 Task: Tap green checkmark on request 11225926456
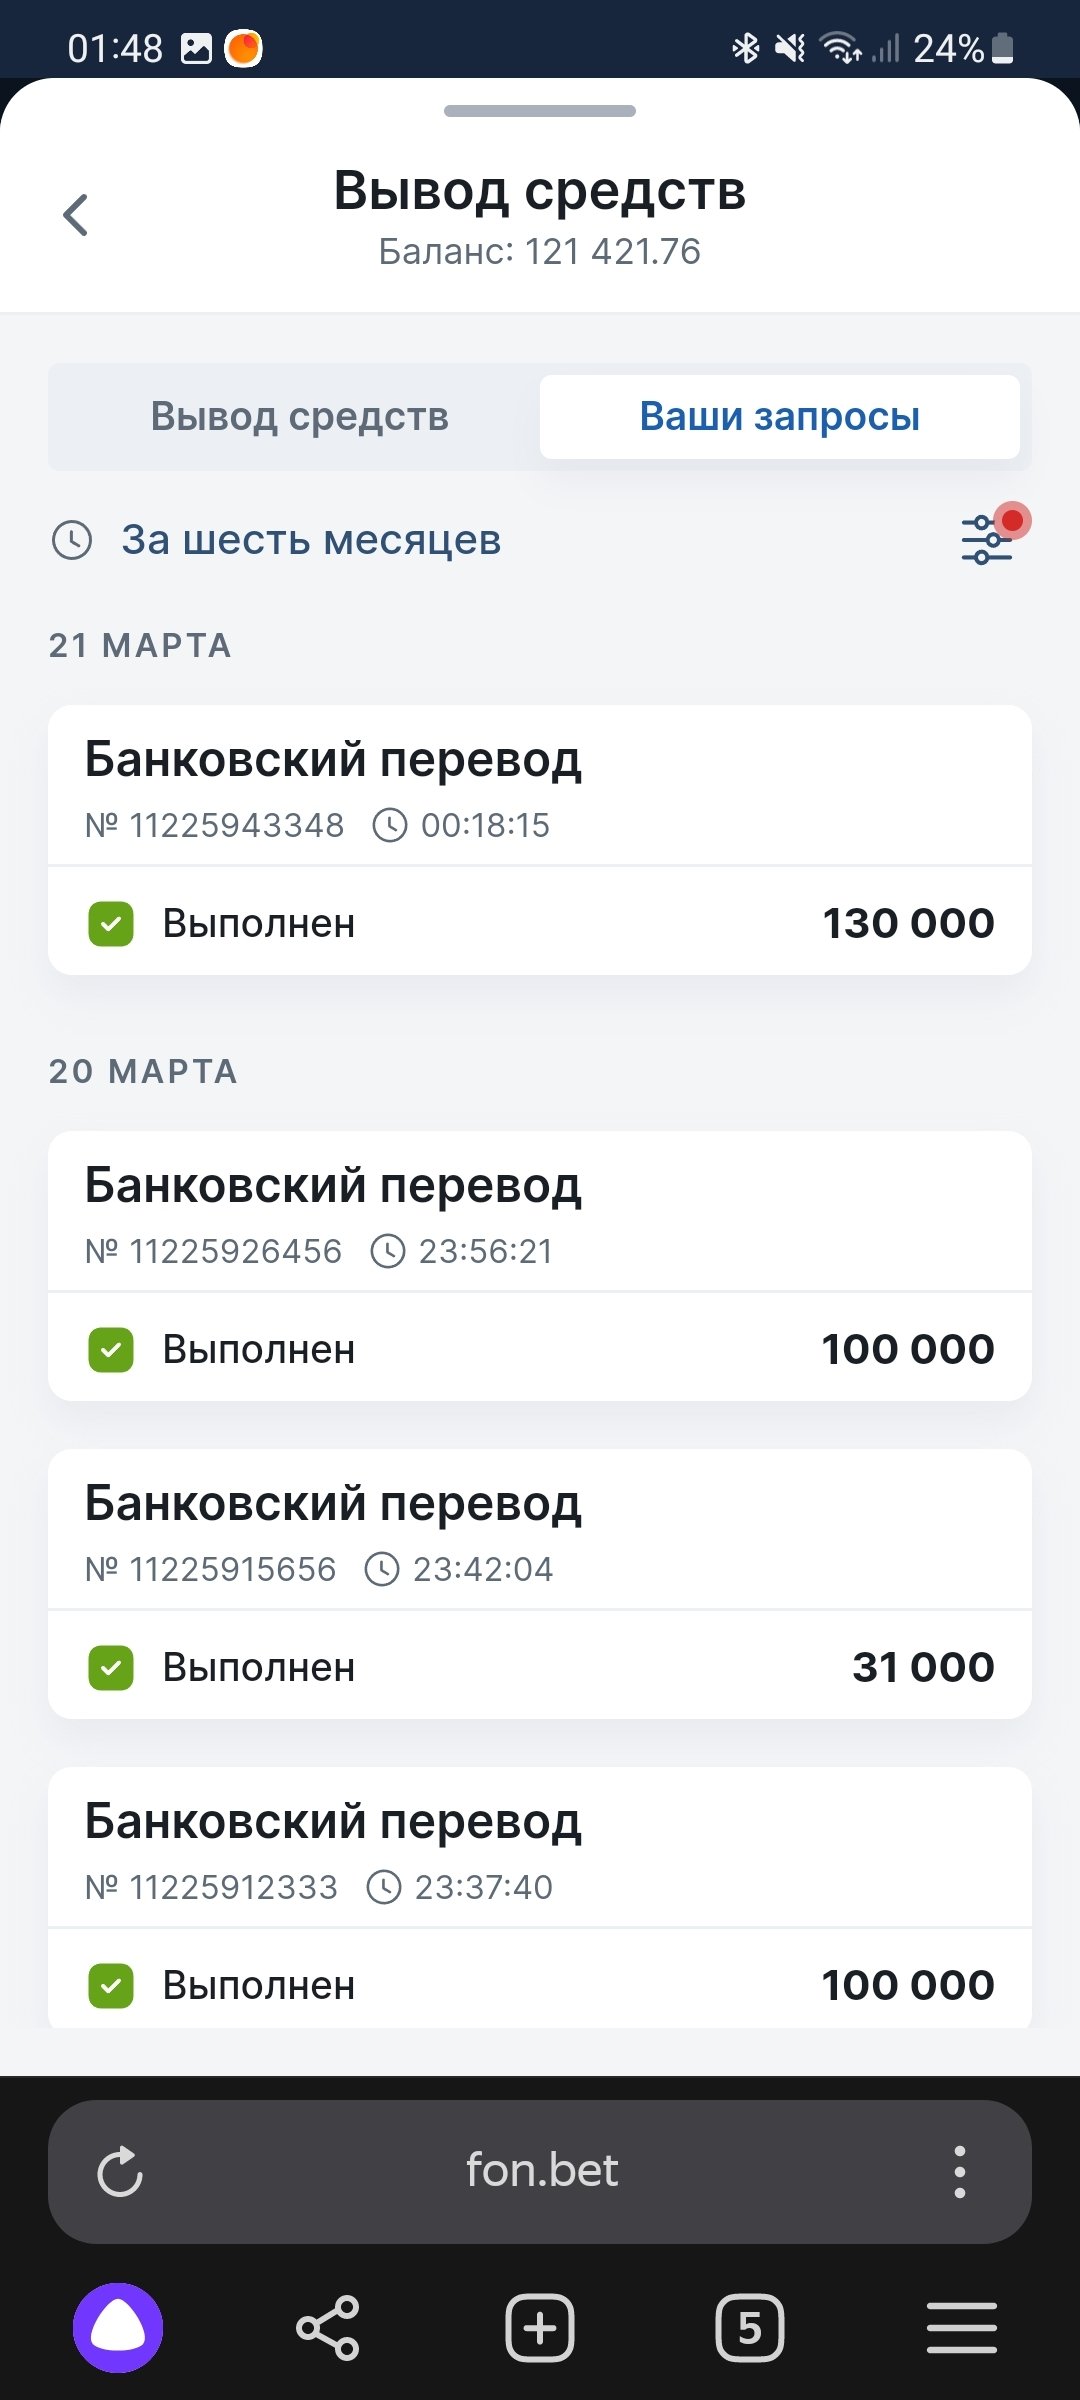pos(111,1349)
